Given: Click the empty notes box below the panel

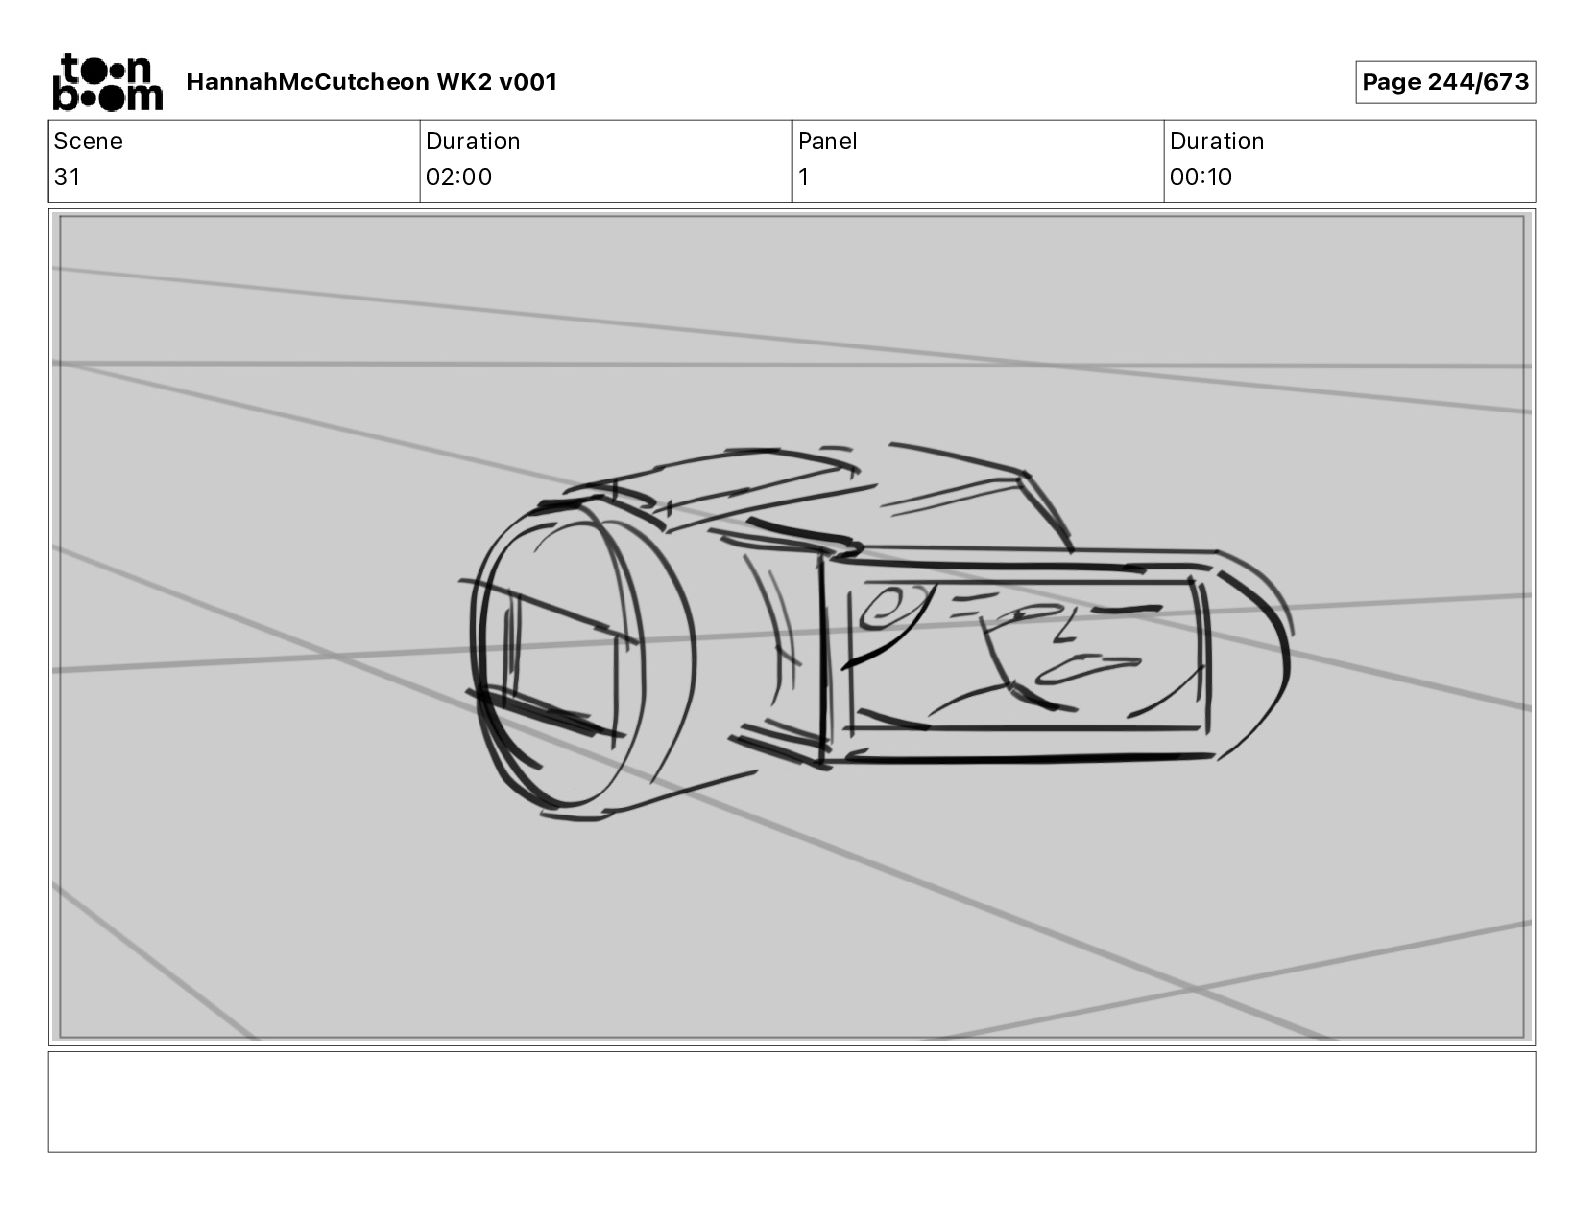Looking at the screenshot, I should 792,1101.
